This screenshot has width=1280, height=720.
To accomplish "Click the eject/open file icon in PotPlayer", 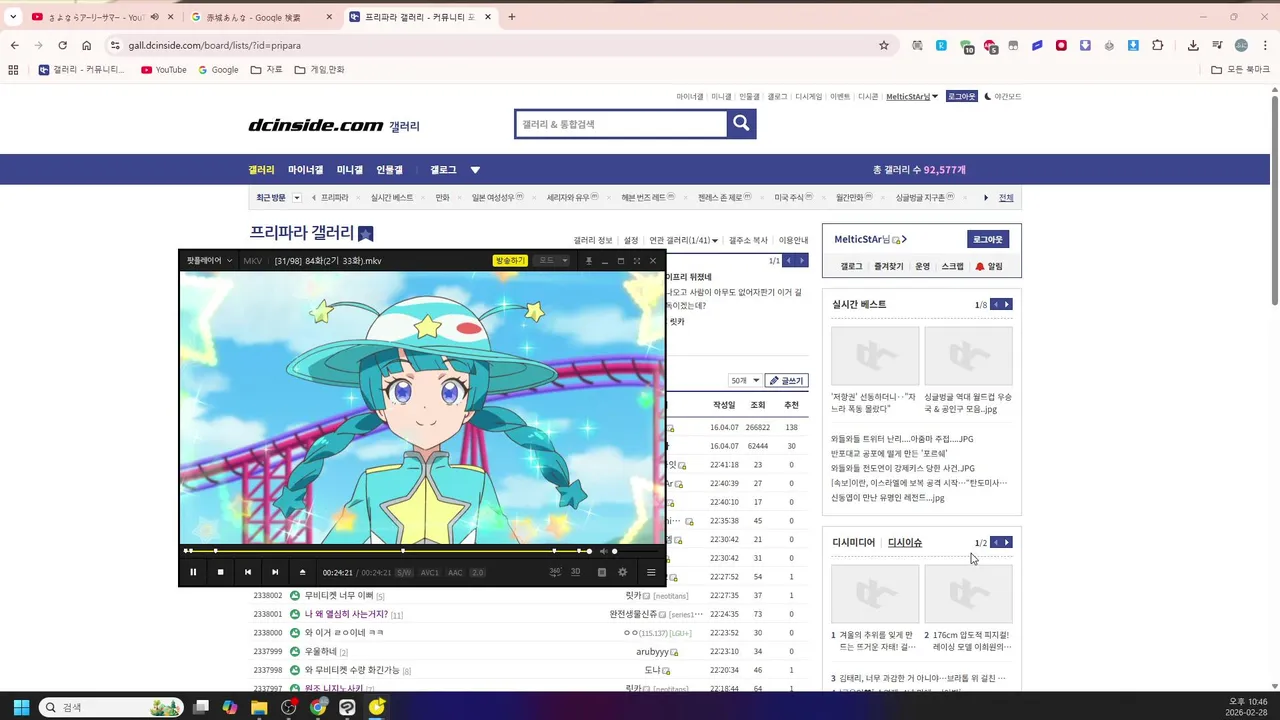I will tap(302, 572).
